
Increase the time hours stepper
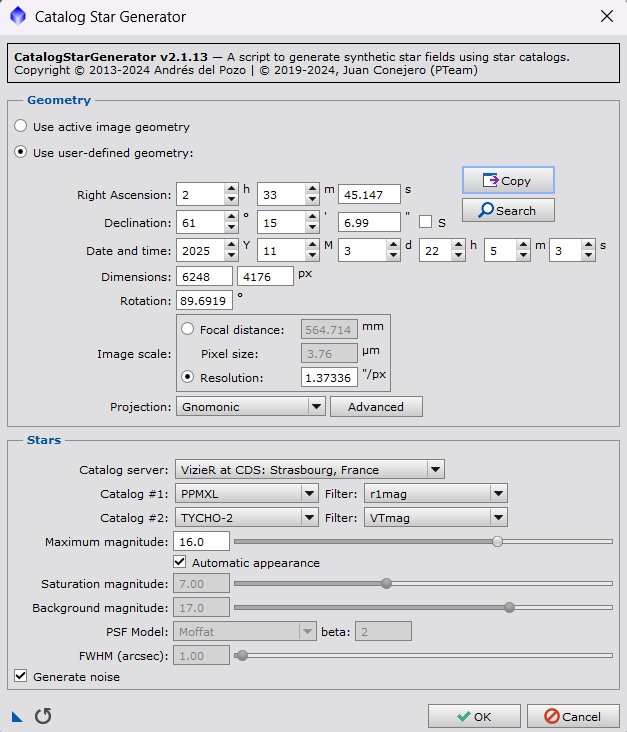458,245
